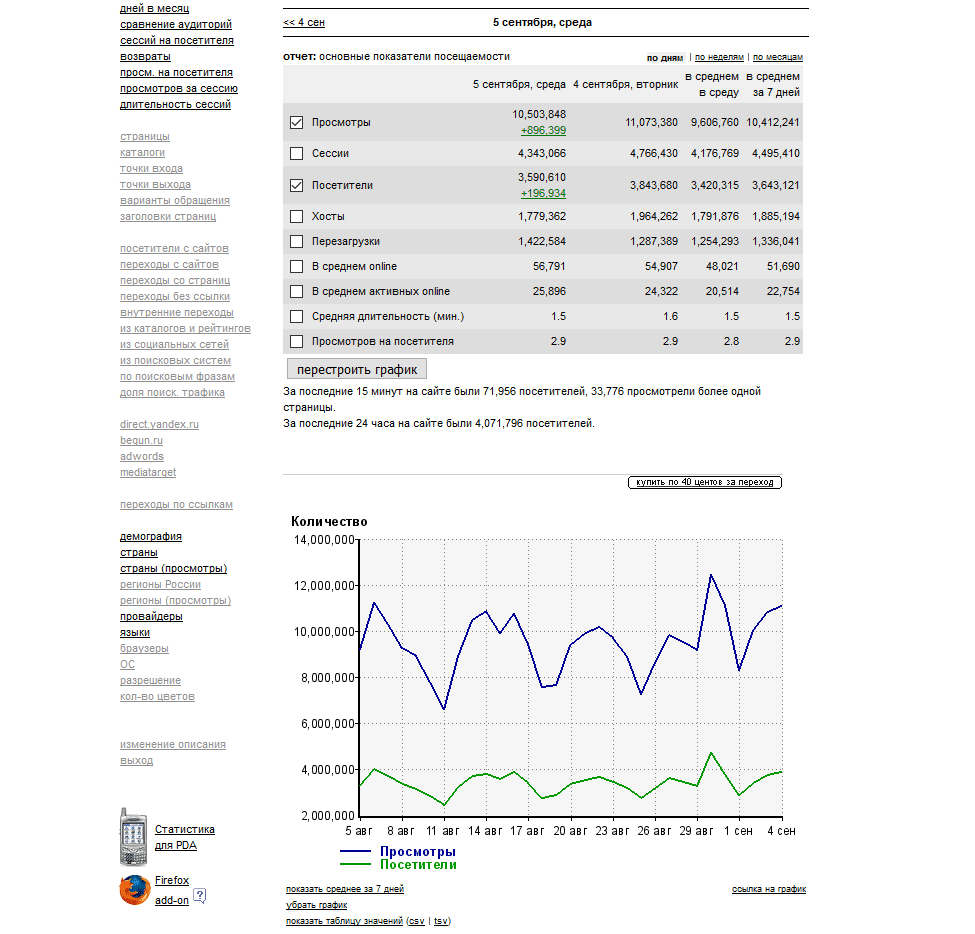The image size is (975, 934).
Task: Click the ссылка на график link
Action: (768, 889)
